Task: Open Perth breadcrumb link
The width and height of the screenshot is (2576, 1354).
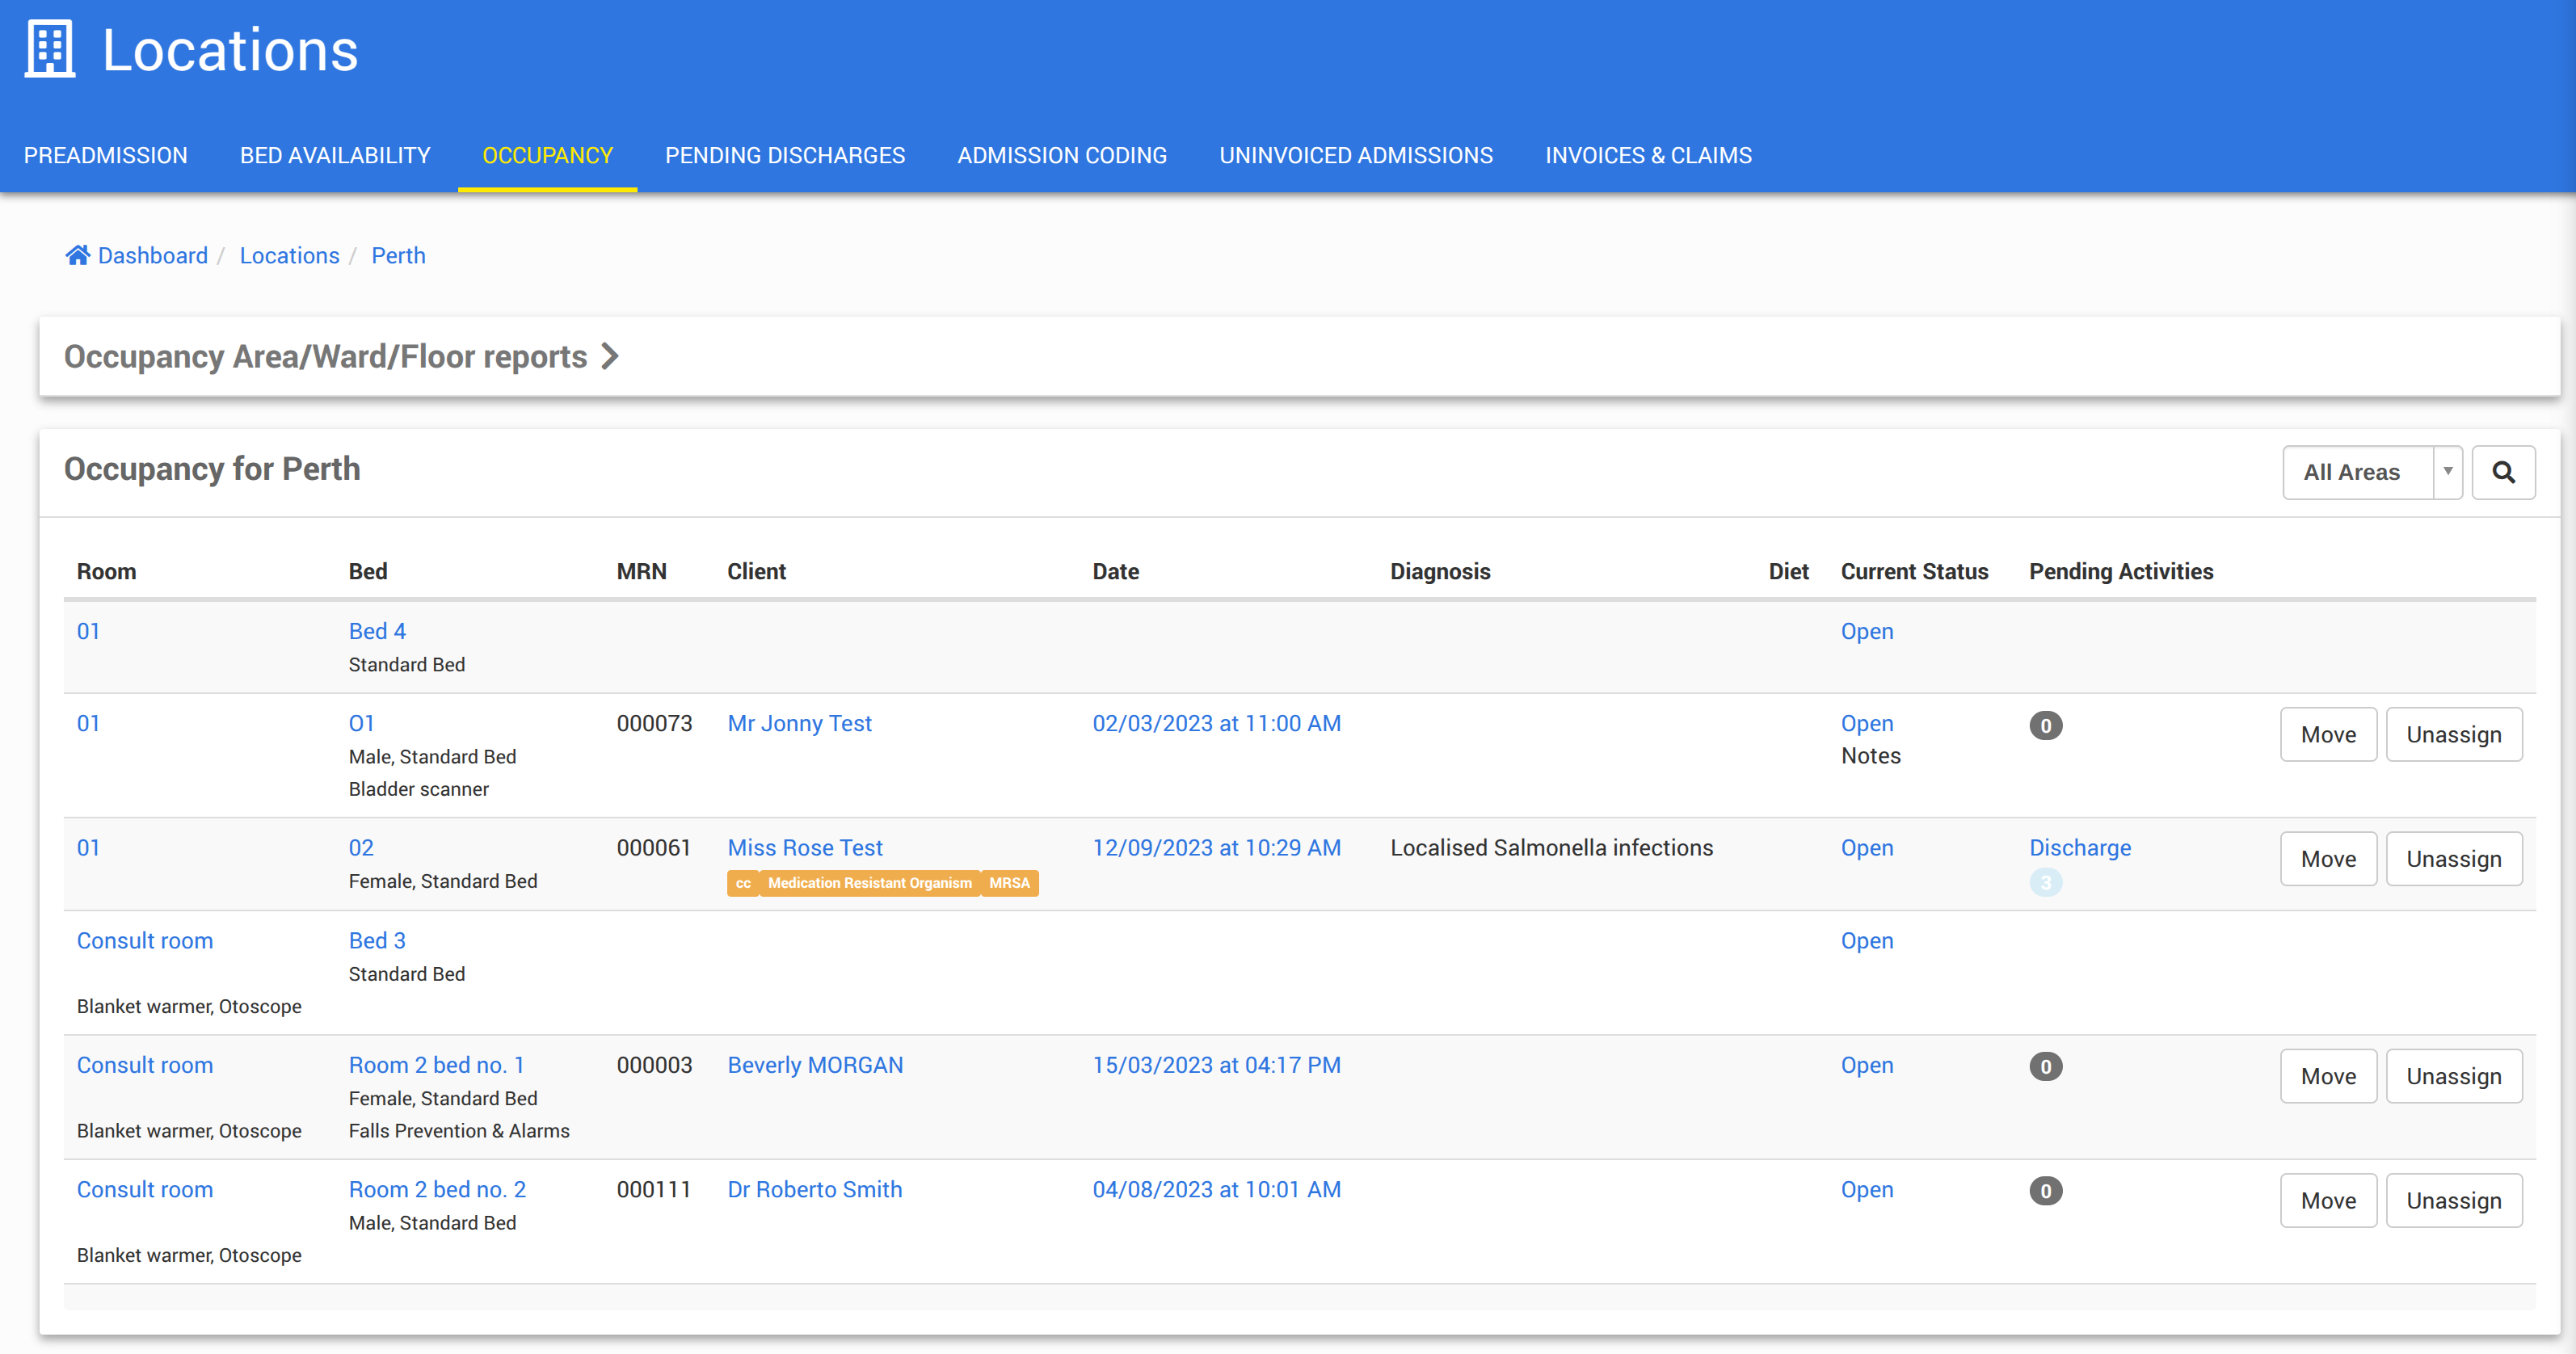Action: pos(398,255)
